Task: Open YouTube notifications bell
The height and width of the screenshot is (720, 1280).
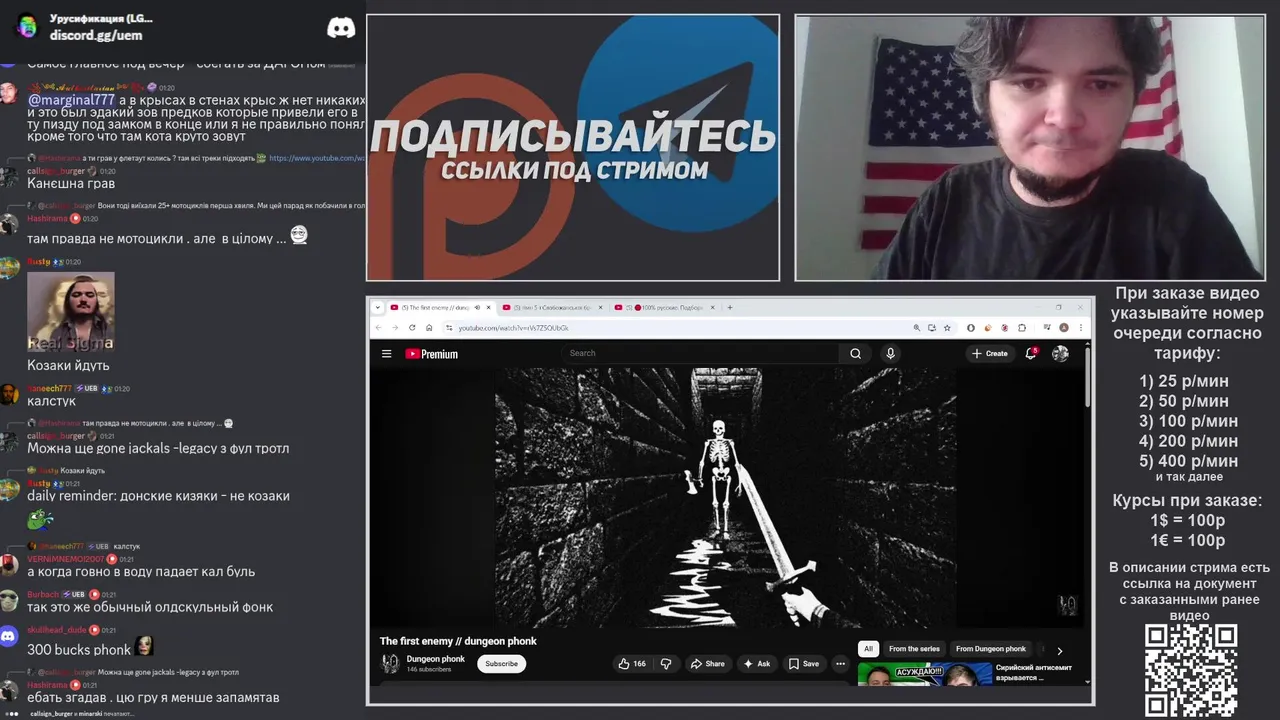Action: point(1031,353)
